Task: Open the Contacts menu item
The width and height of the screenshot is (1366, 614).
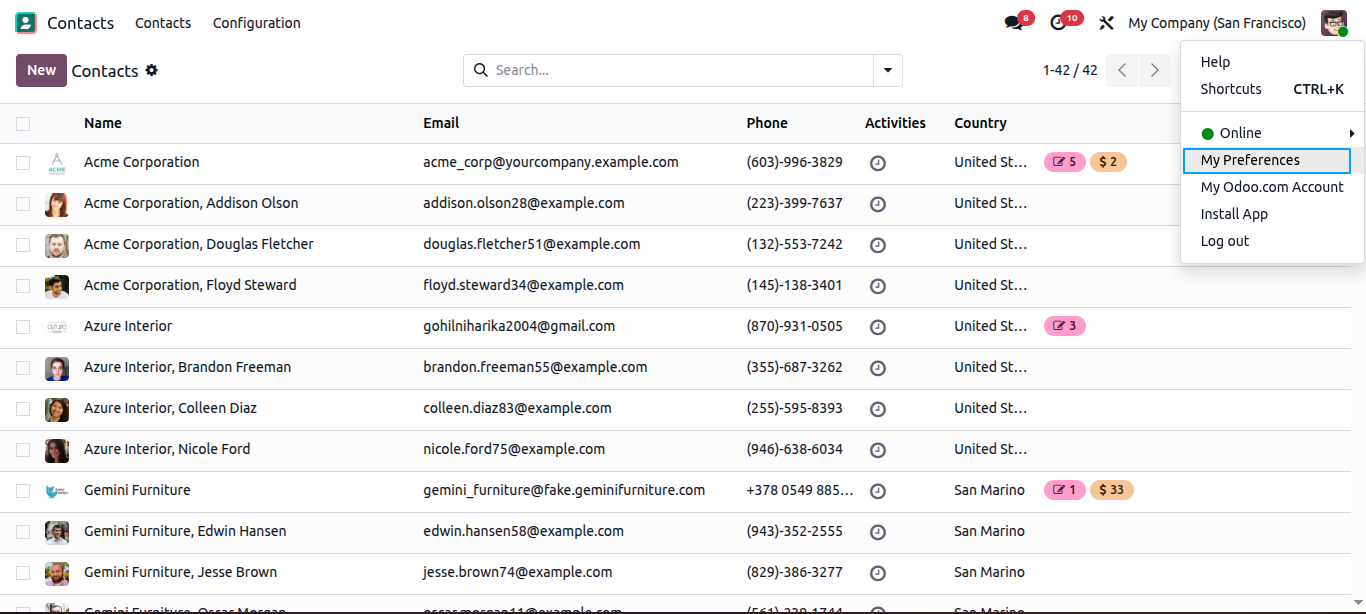Action: [163, 23]
